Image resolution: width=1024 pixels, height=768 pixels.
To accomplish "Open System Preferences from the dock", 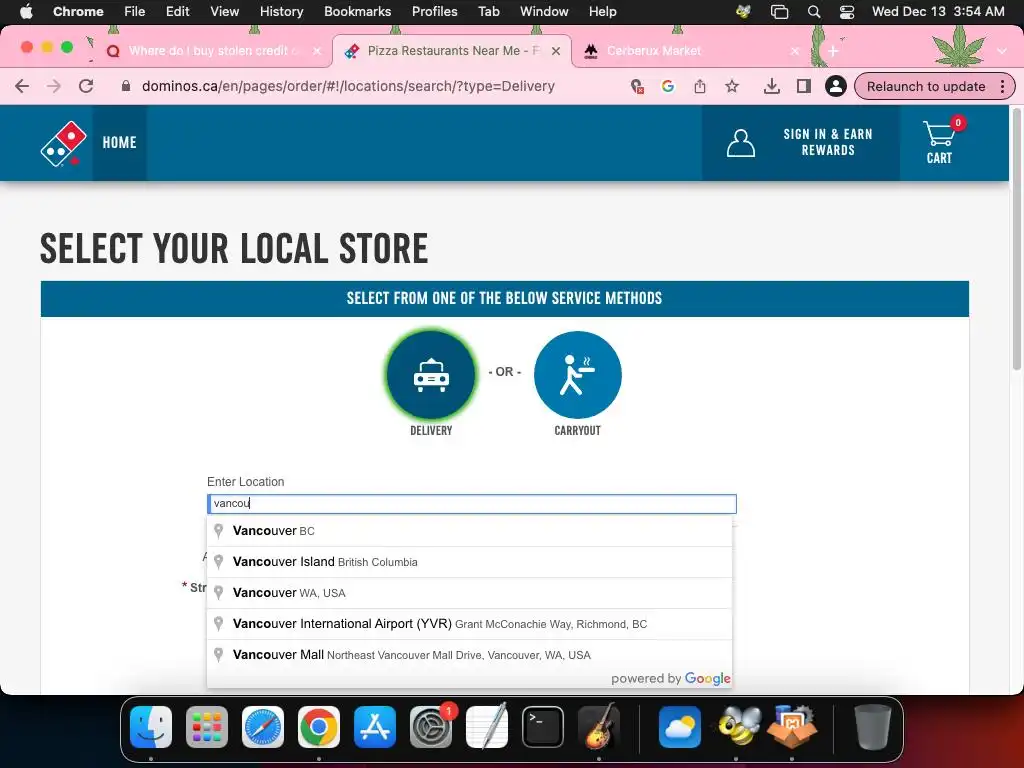I will (x=431, y=727).
